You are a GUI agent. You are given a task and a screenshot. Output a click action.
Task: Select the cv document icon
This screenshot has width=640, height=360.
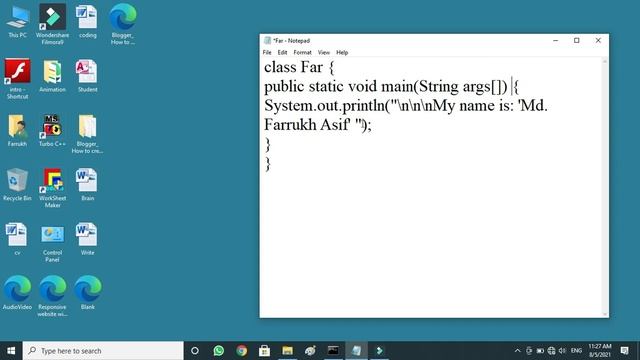click(x=17, y=239)
